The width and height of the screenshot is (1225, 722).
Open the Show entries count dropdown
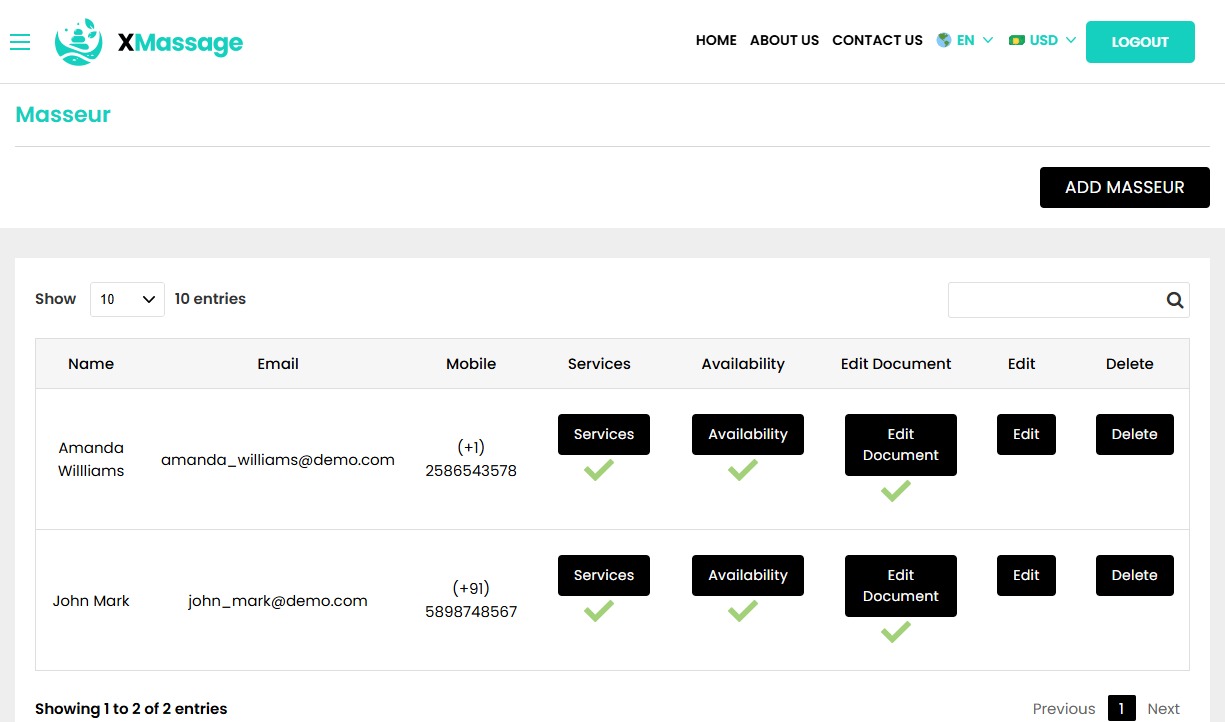click(127, 299)
